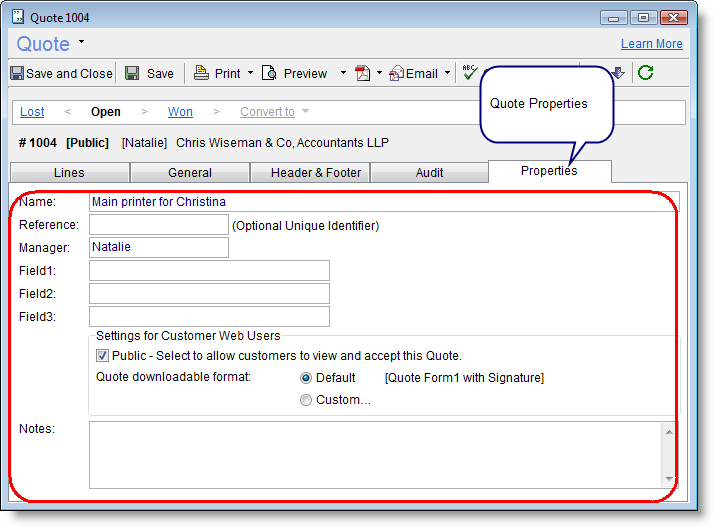Click the Save toolbar icon
The width and height of the screenshot is (714, 527).
pyautogui.click(x=132, y=73)
